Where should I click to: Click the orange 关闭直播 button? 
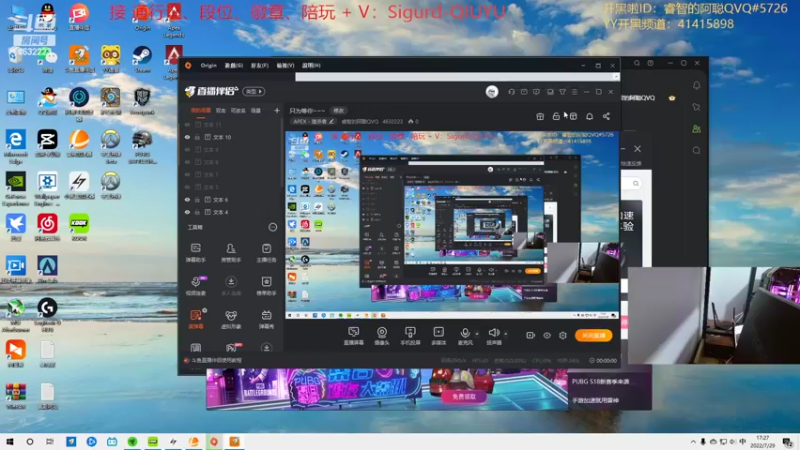593,335
